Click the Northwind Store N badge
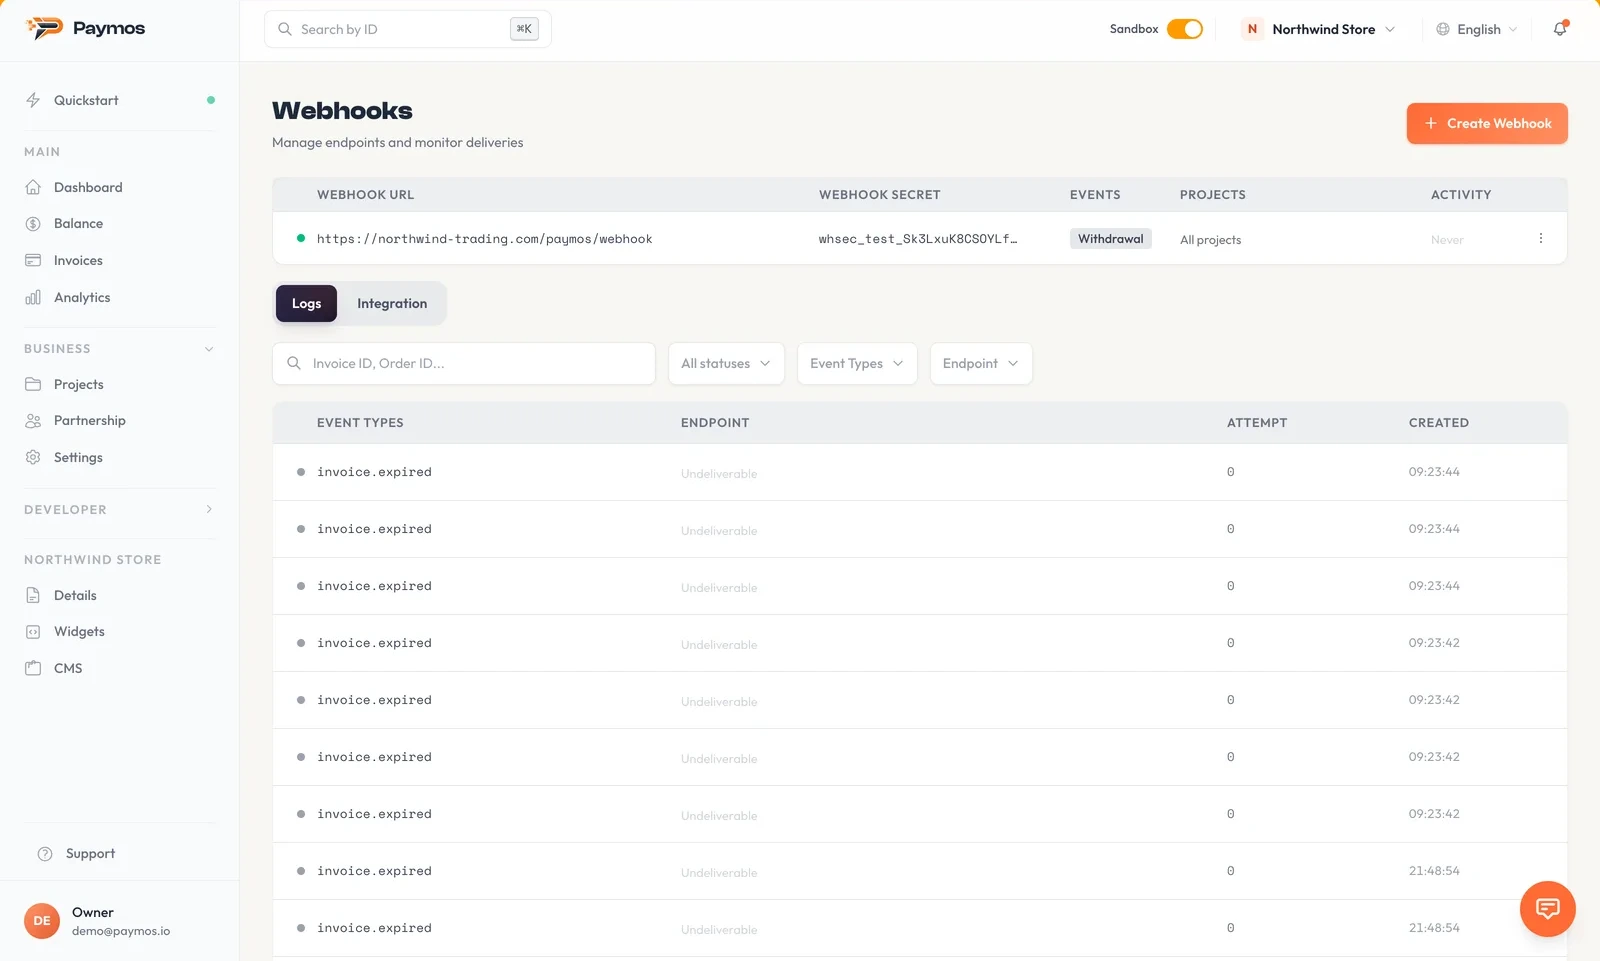Image resolution: width=1600 pixels, height=961 pixels. 1252,29
